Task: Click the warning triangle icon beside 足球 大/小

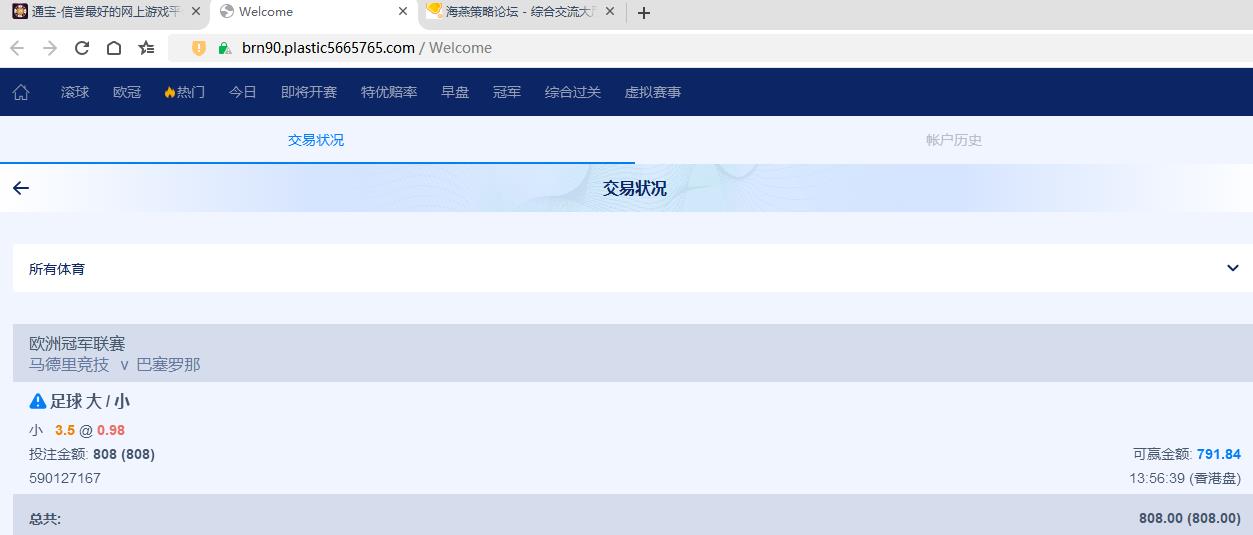Action: point(38,401)
